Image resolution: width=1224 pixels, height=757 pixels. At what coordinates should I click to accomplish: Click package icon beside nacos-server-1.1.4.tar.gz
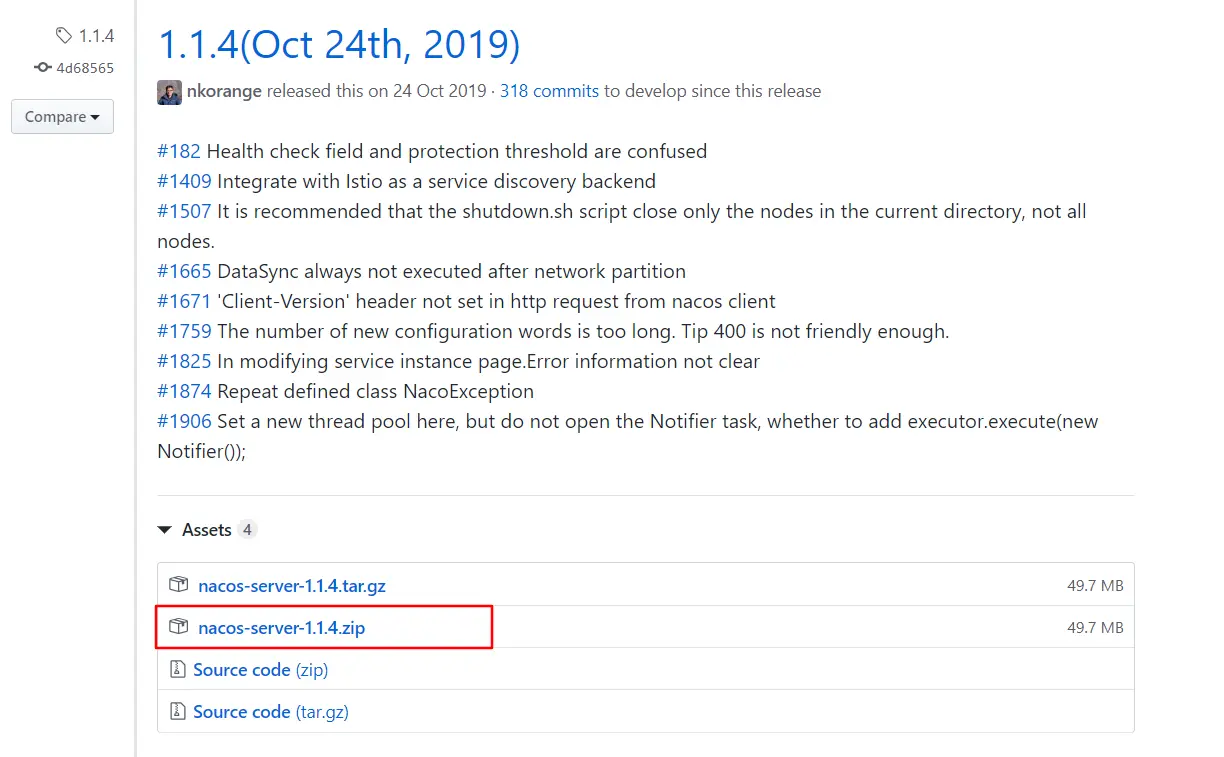[x=179, y=585]
